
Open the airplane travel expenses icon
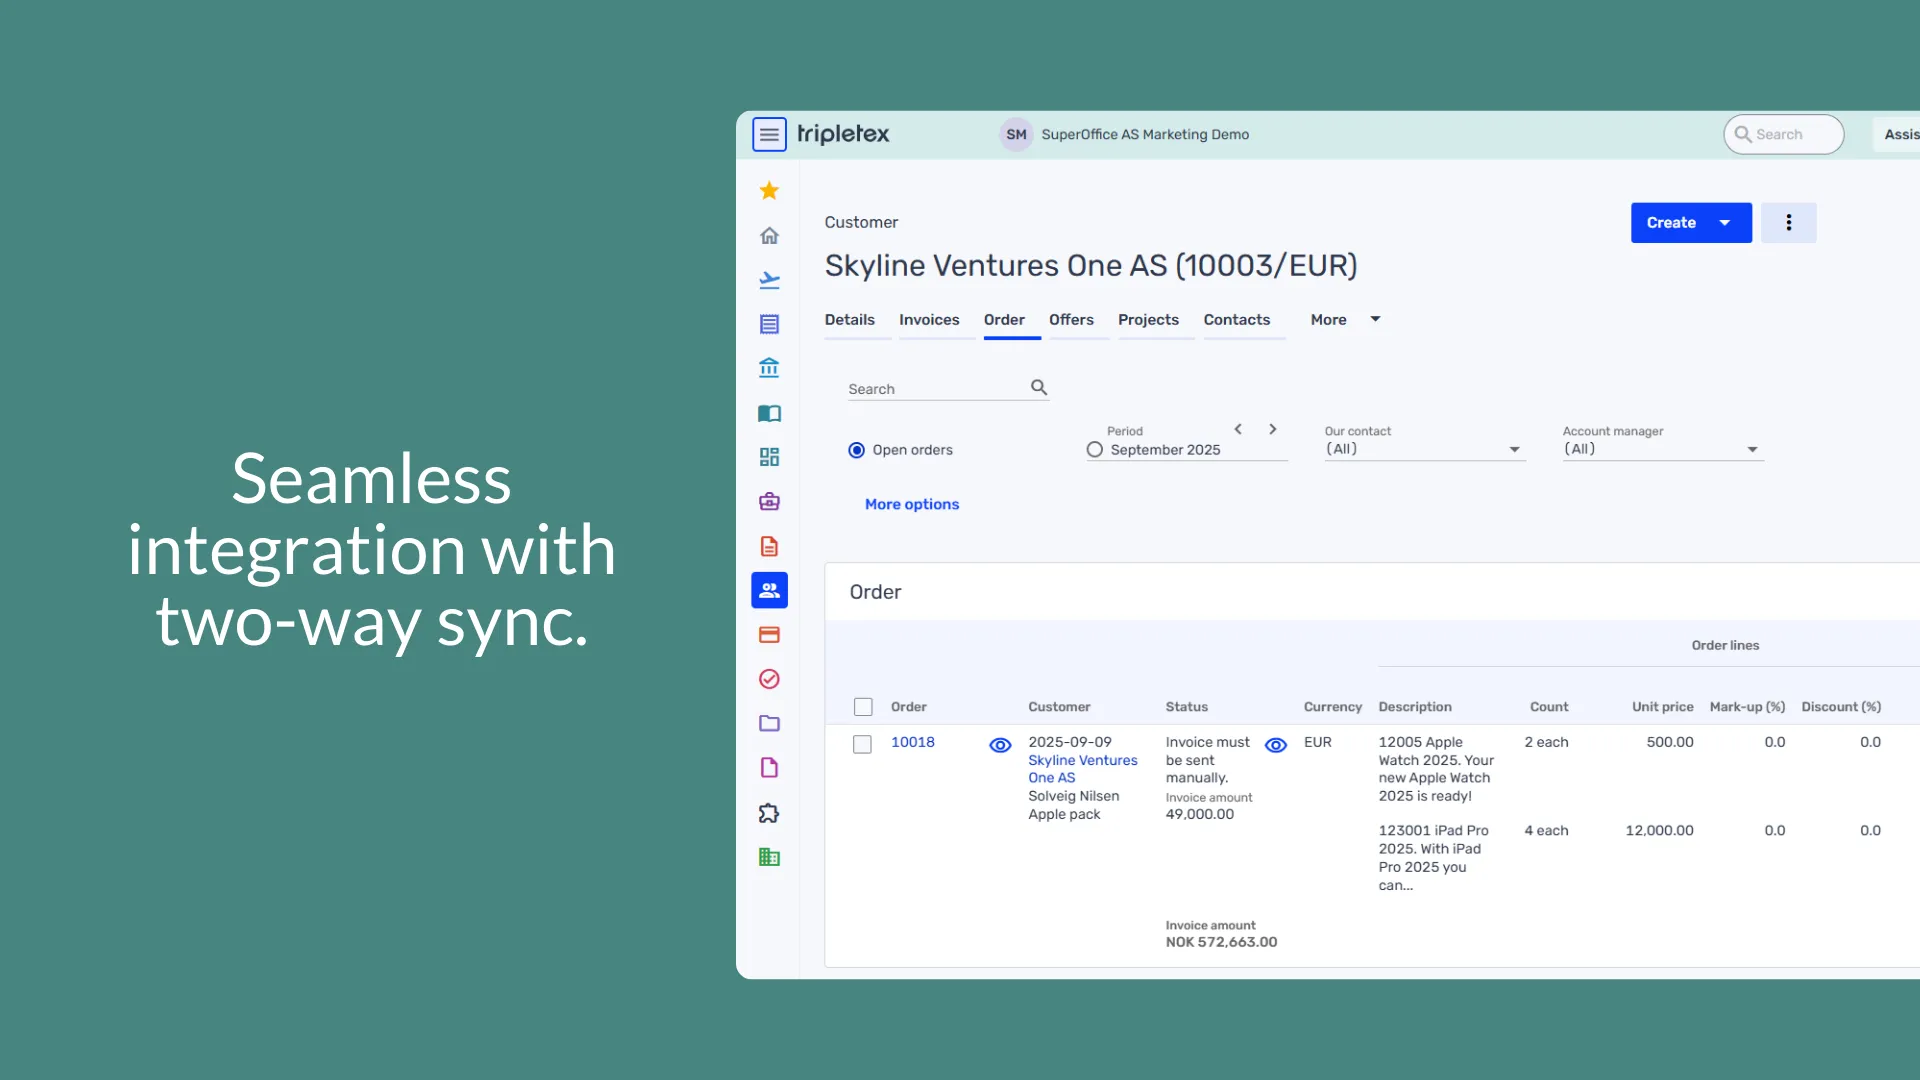point(769,280)
